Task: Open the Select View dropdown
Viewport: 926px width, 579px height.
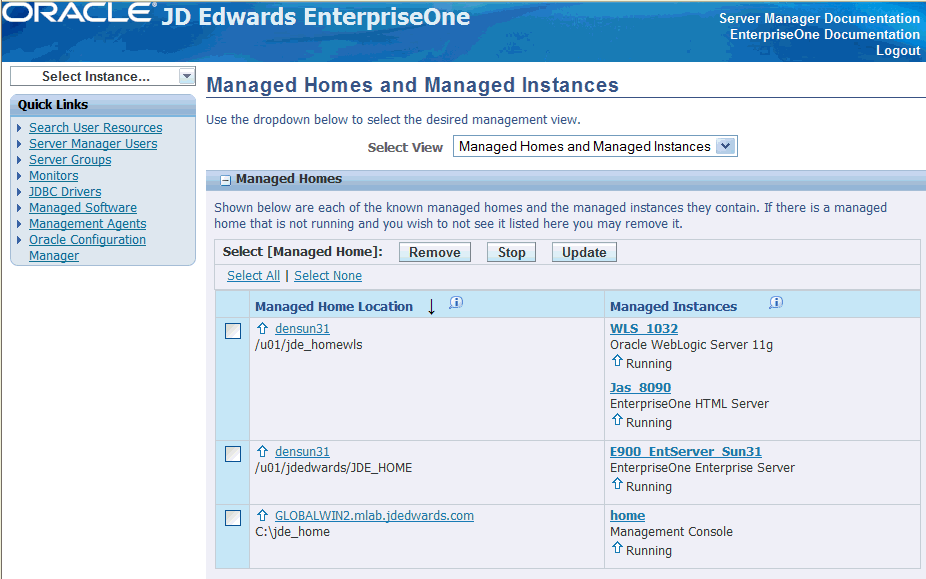Action: [595, 146]
